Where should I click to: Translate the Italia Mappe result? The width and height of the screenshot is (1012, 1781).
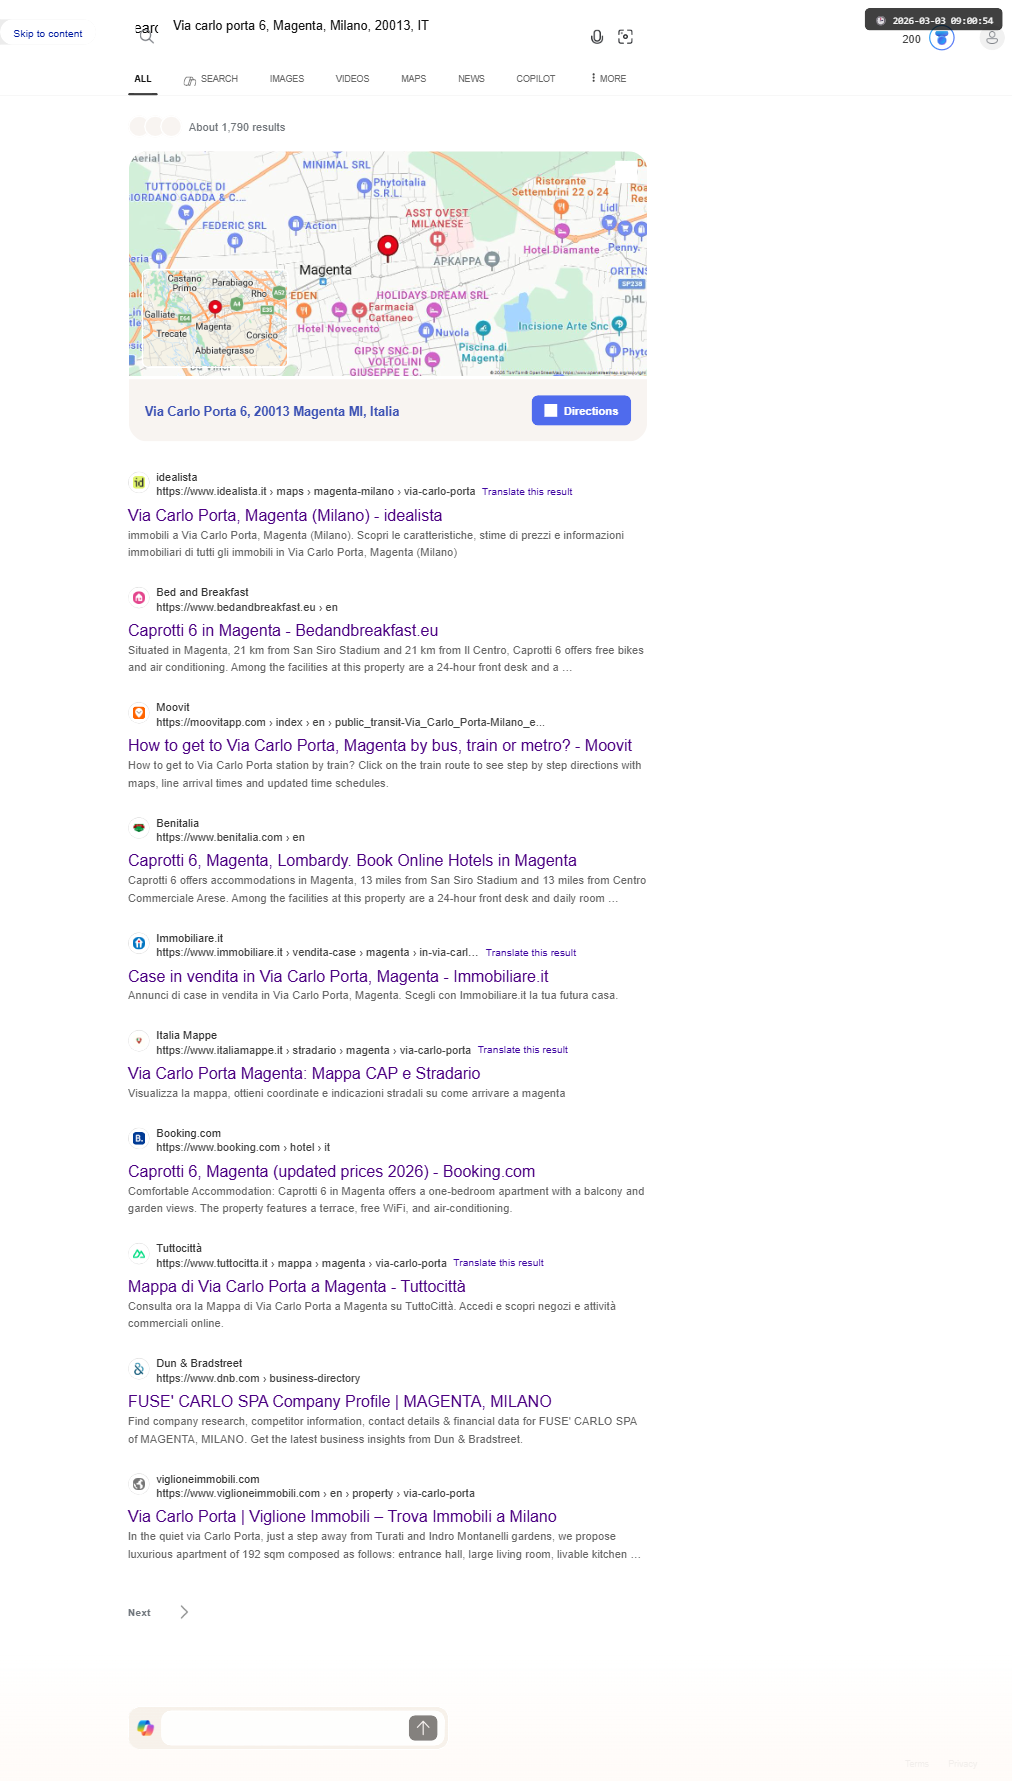coord(523,1050)
